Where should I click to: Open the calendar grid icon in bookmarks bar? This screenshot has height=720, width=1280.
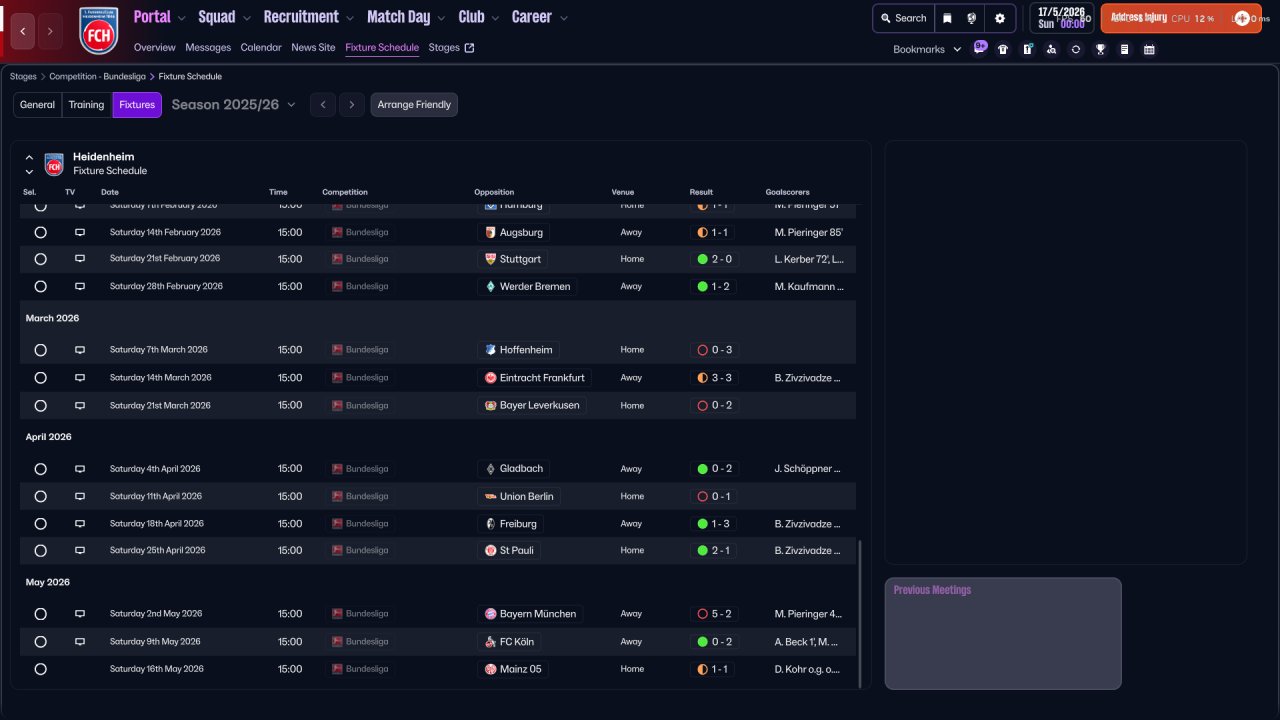tap(1149, 49)
